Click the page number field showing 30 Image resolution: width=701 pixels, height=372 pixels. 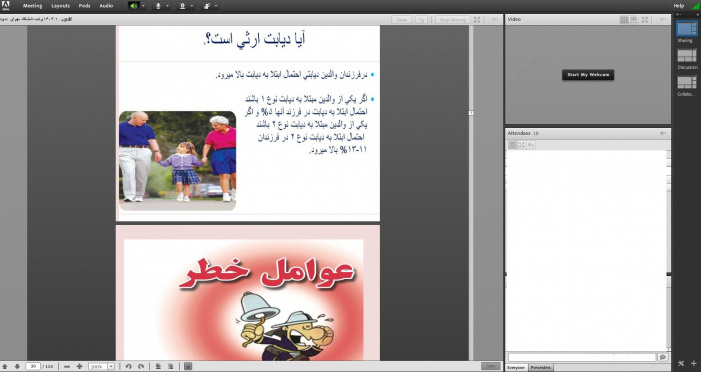(x=33, y=366)
